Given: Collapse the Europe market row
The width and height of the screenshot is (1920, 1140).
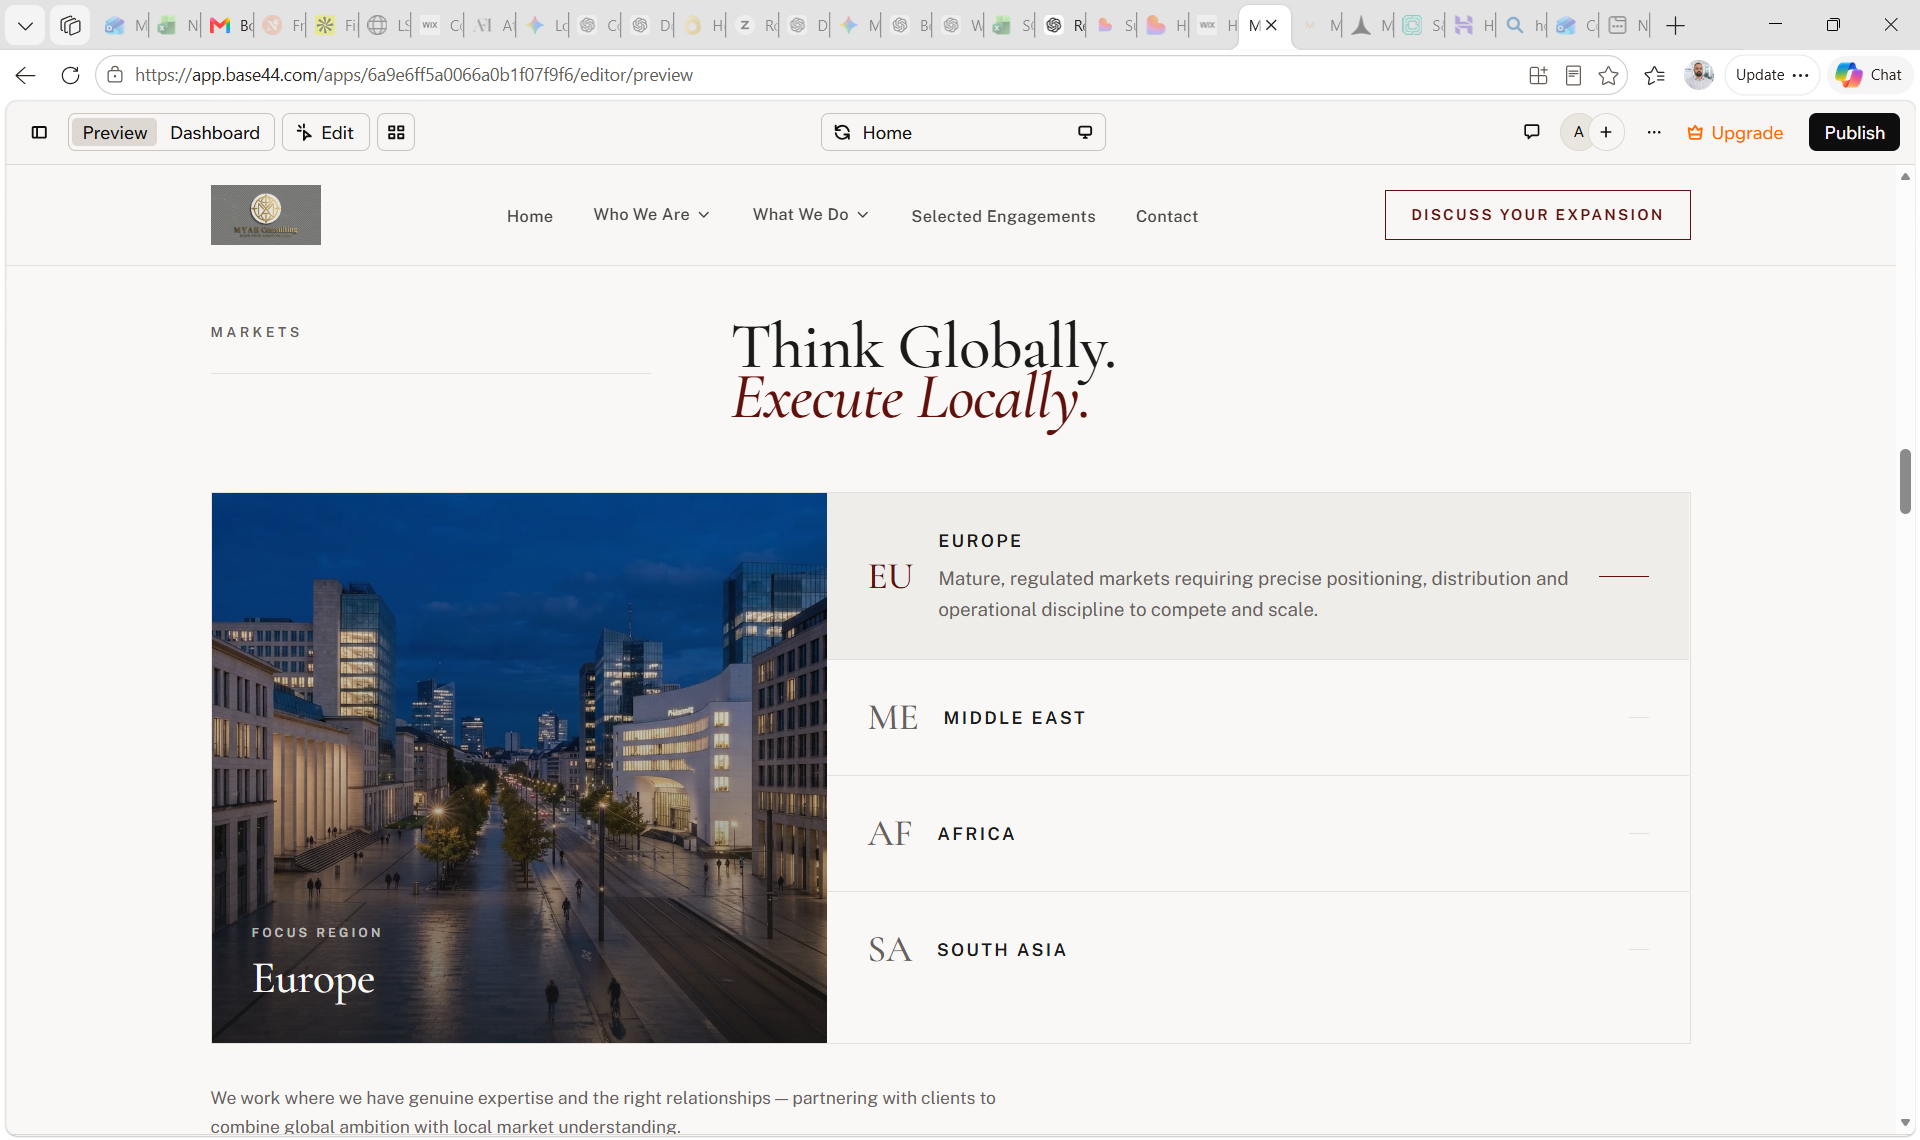Looking at the screenshot, I should [1258, 576].
